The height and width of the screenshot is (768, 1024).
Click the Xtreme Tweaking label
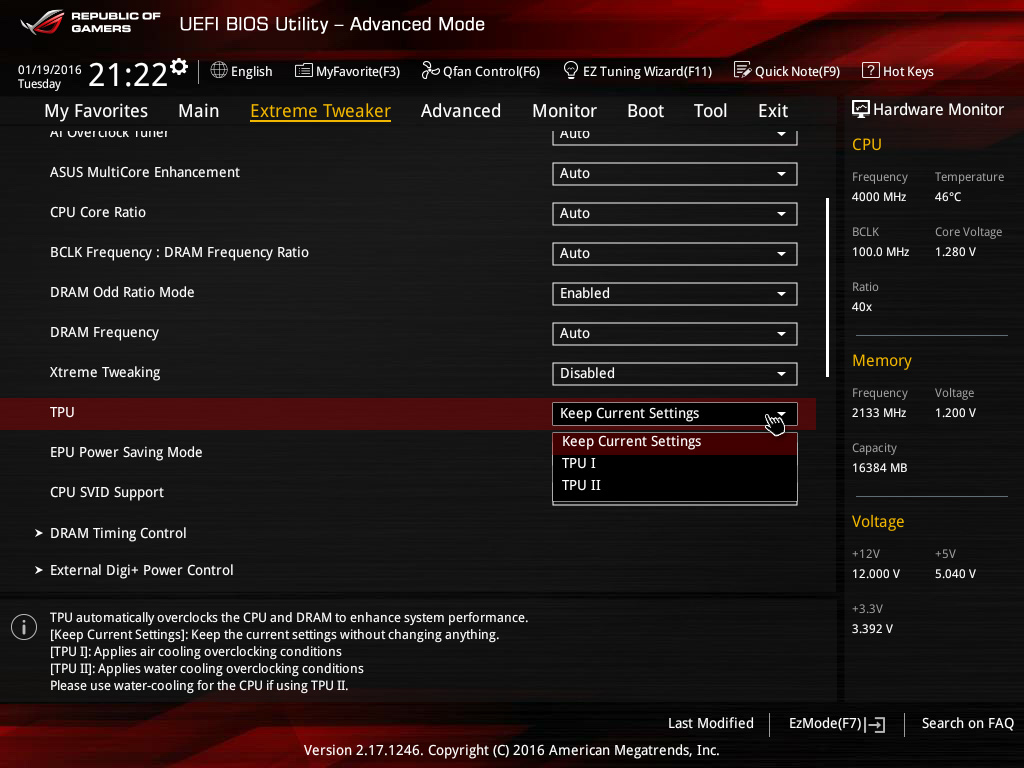click(x=105, y=372)
